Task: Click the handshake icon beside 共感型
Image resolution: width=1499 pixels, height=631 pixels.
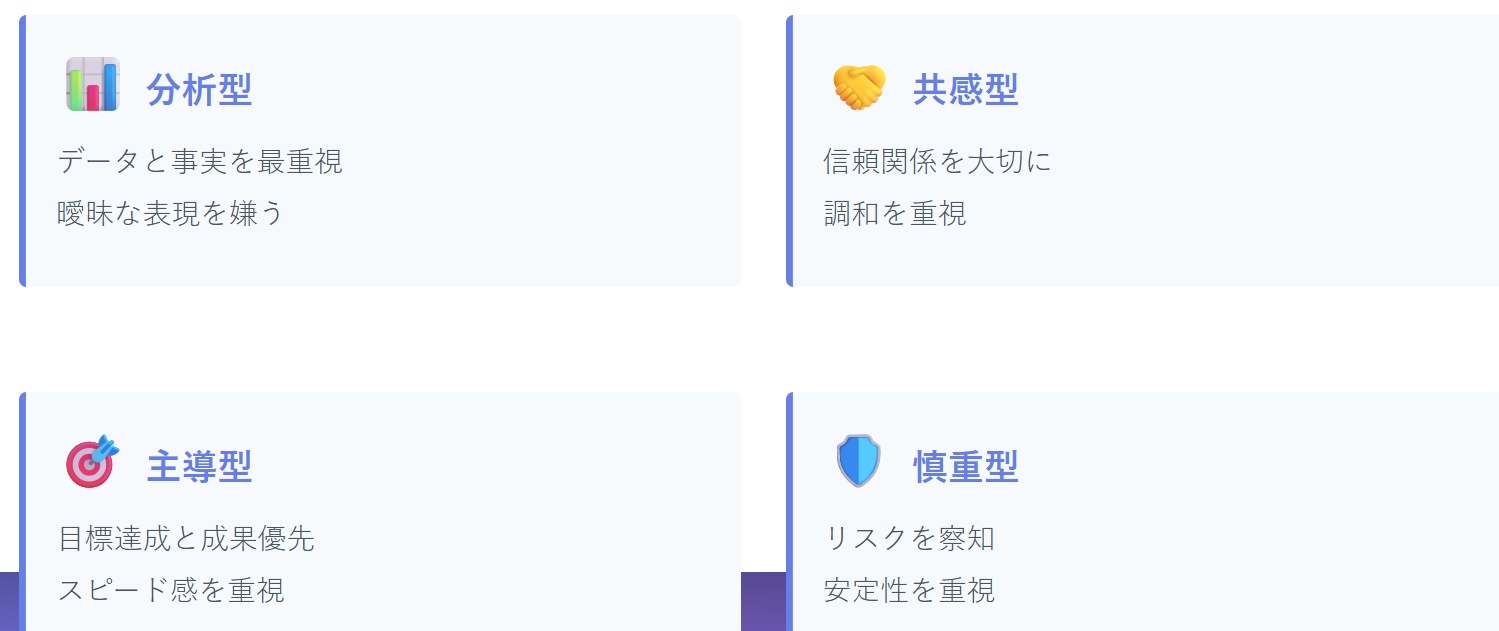Action: pos(859,87)
